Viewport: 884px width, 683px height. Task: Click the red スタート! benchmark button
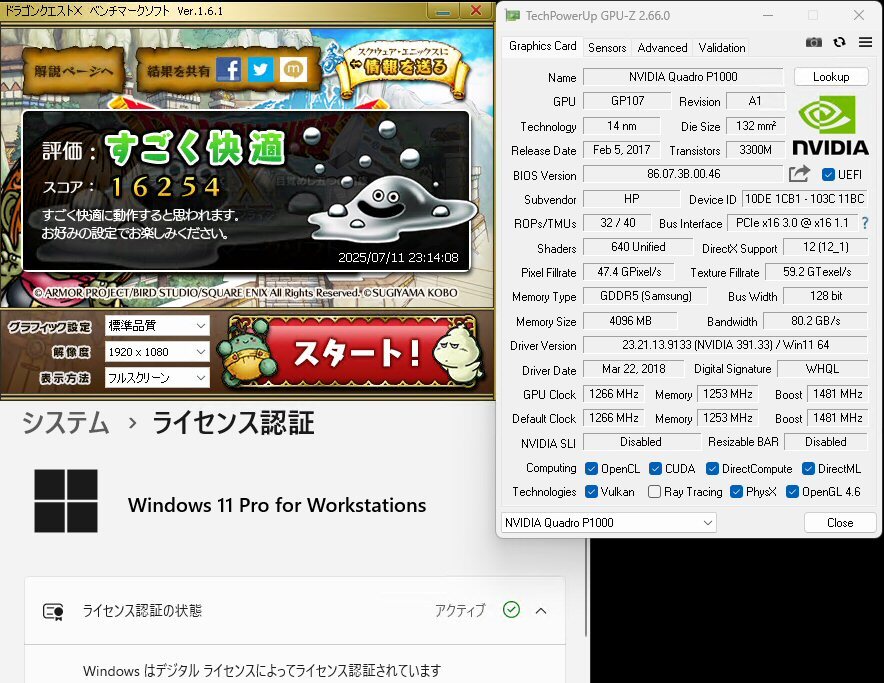[x=354, y=352]
